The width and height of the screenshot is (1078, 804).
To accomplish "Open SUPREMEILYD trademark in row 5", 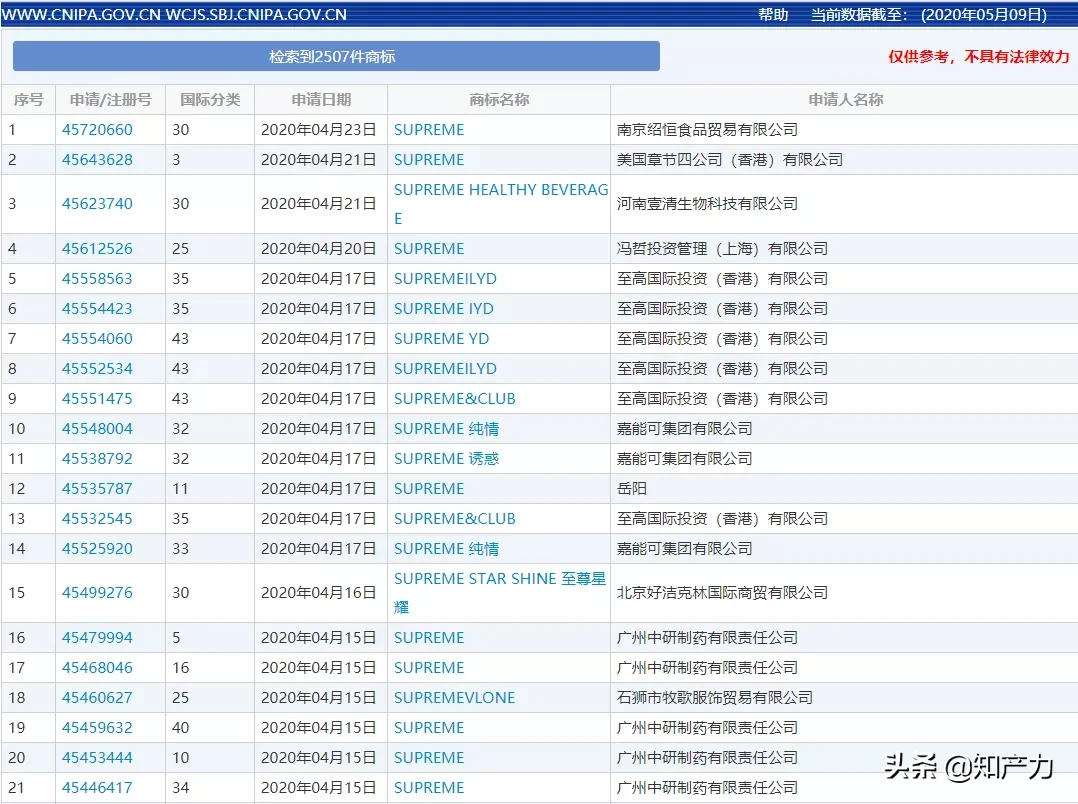I will point(445,279).
